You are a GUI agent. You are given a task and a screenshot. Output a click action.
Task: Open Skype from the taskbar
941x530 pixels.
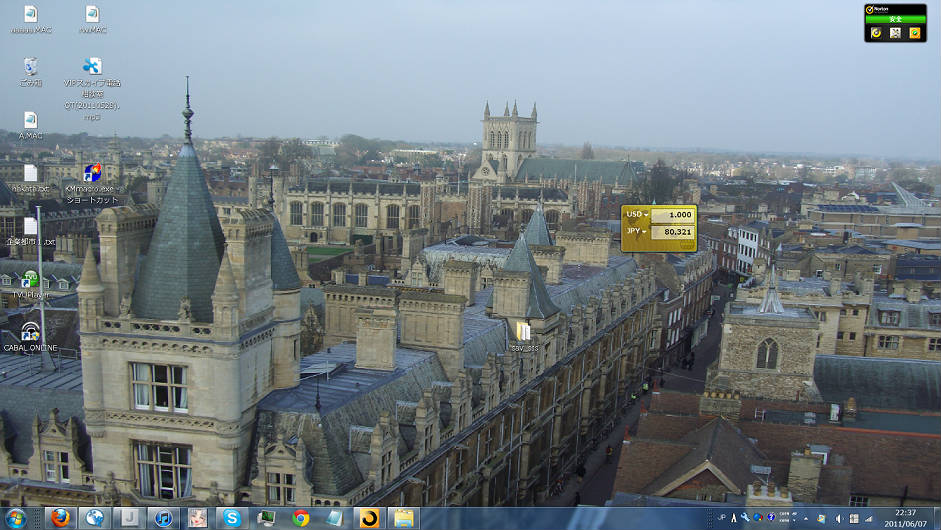click(x=232, y=518)
